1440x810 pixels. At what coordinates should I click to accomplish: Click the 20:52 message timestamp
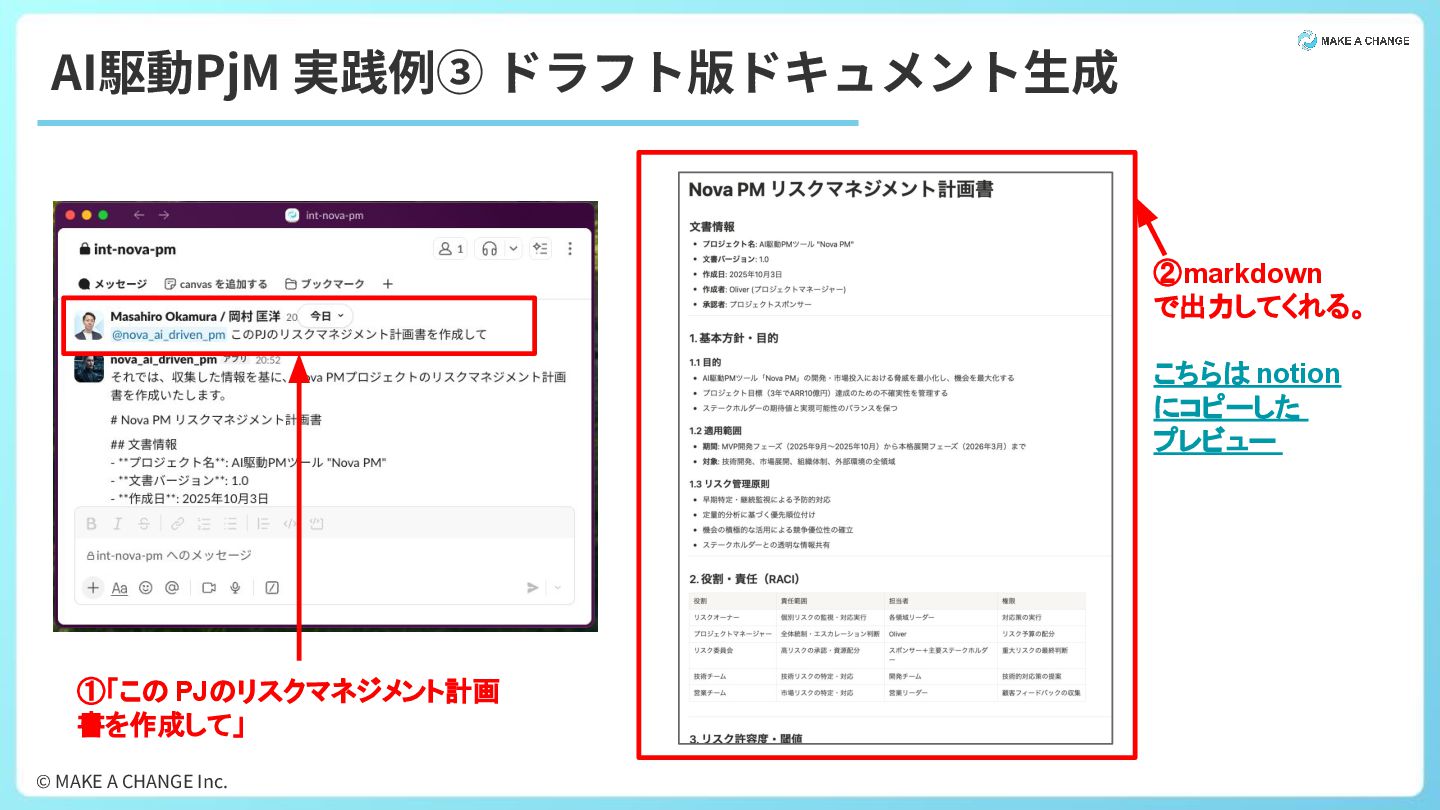point(268,360)
